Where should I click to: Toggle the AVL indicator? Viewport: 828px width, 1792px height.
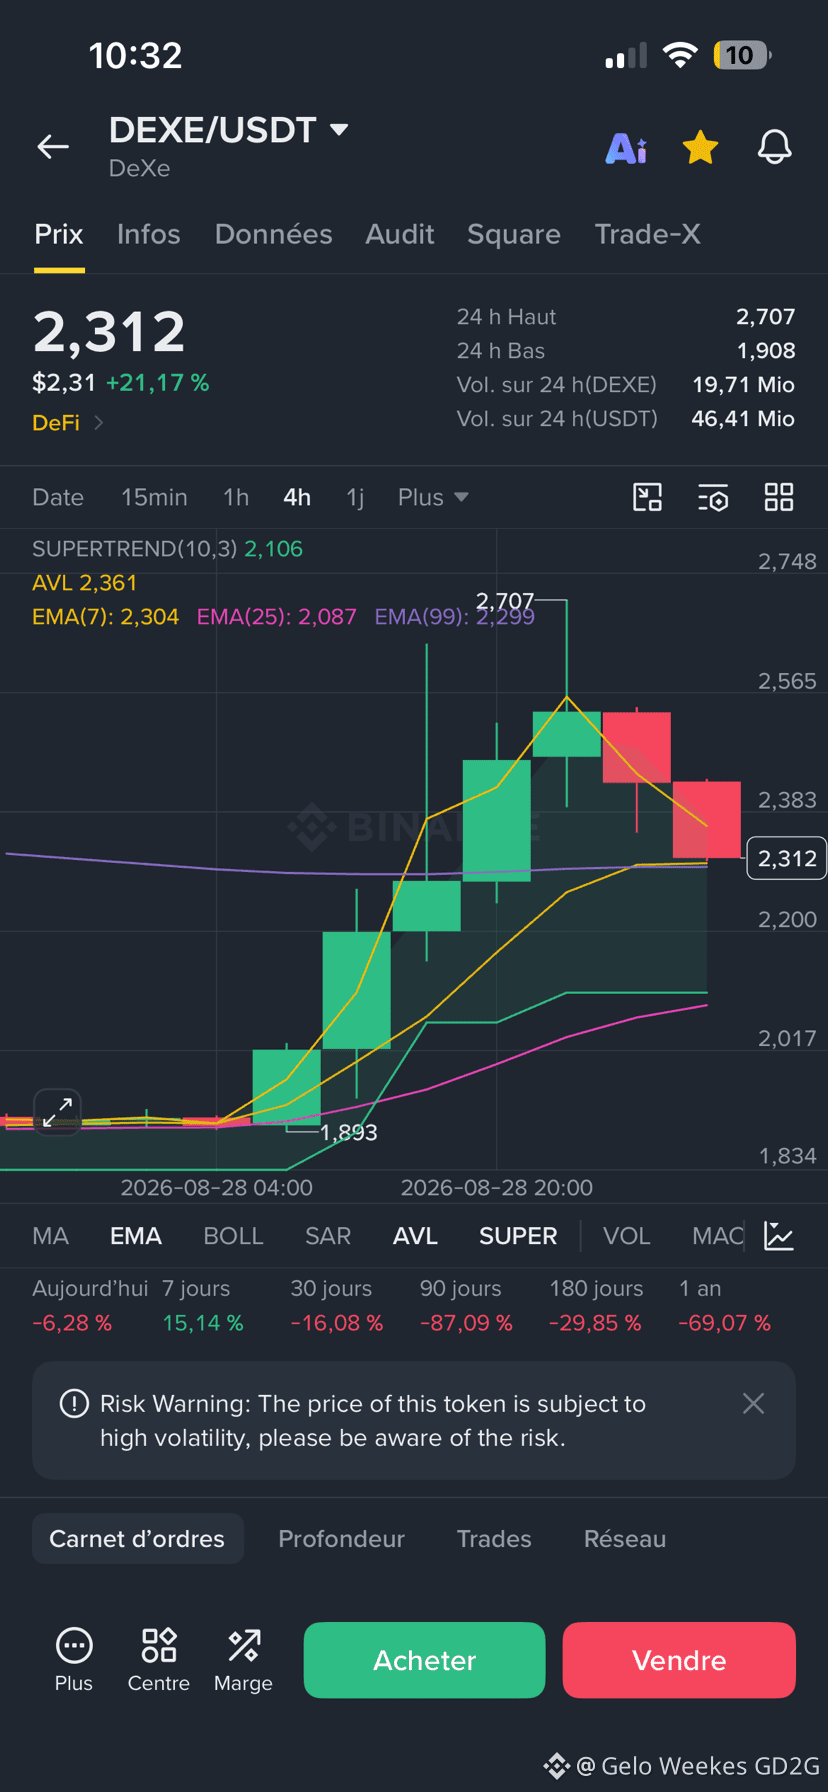pyautogui.click(x=415, y=1236)
